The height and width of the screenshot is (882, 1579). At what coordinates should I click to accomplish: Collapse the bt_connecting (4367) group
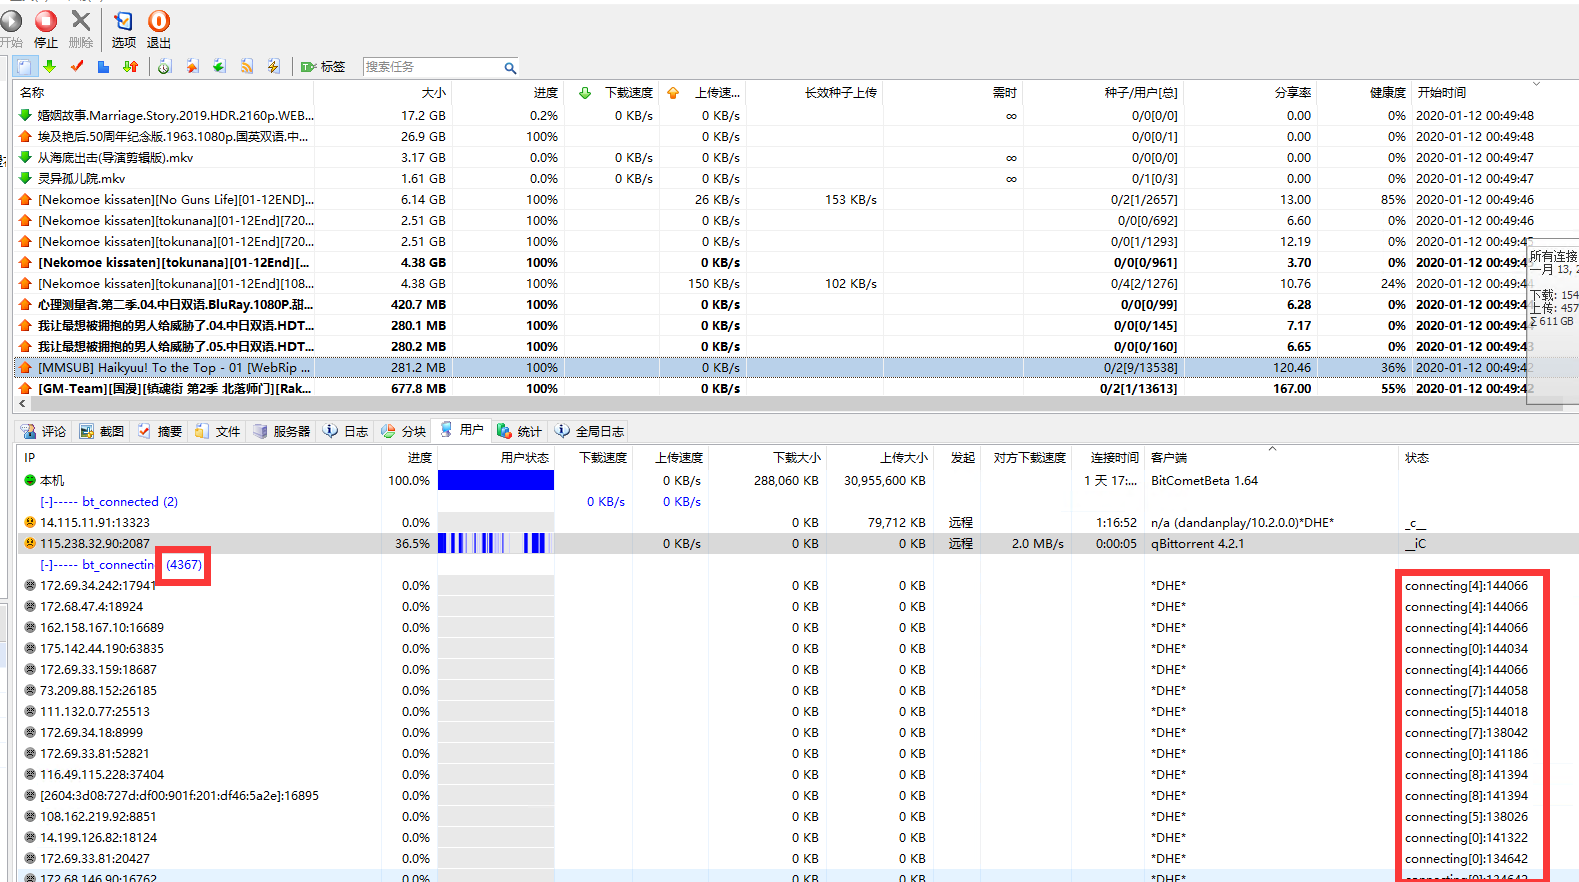(x=46, y=565)
